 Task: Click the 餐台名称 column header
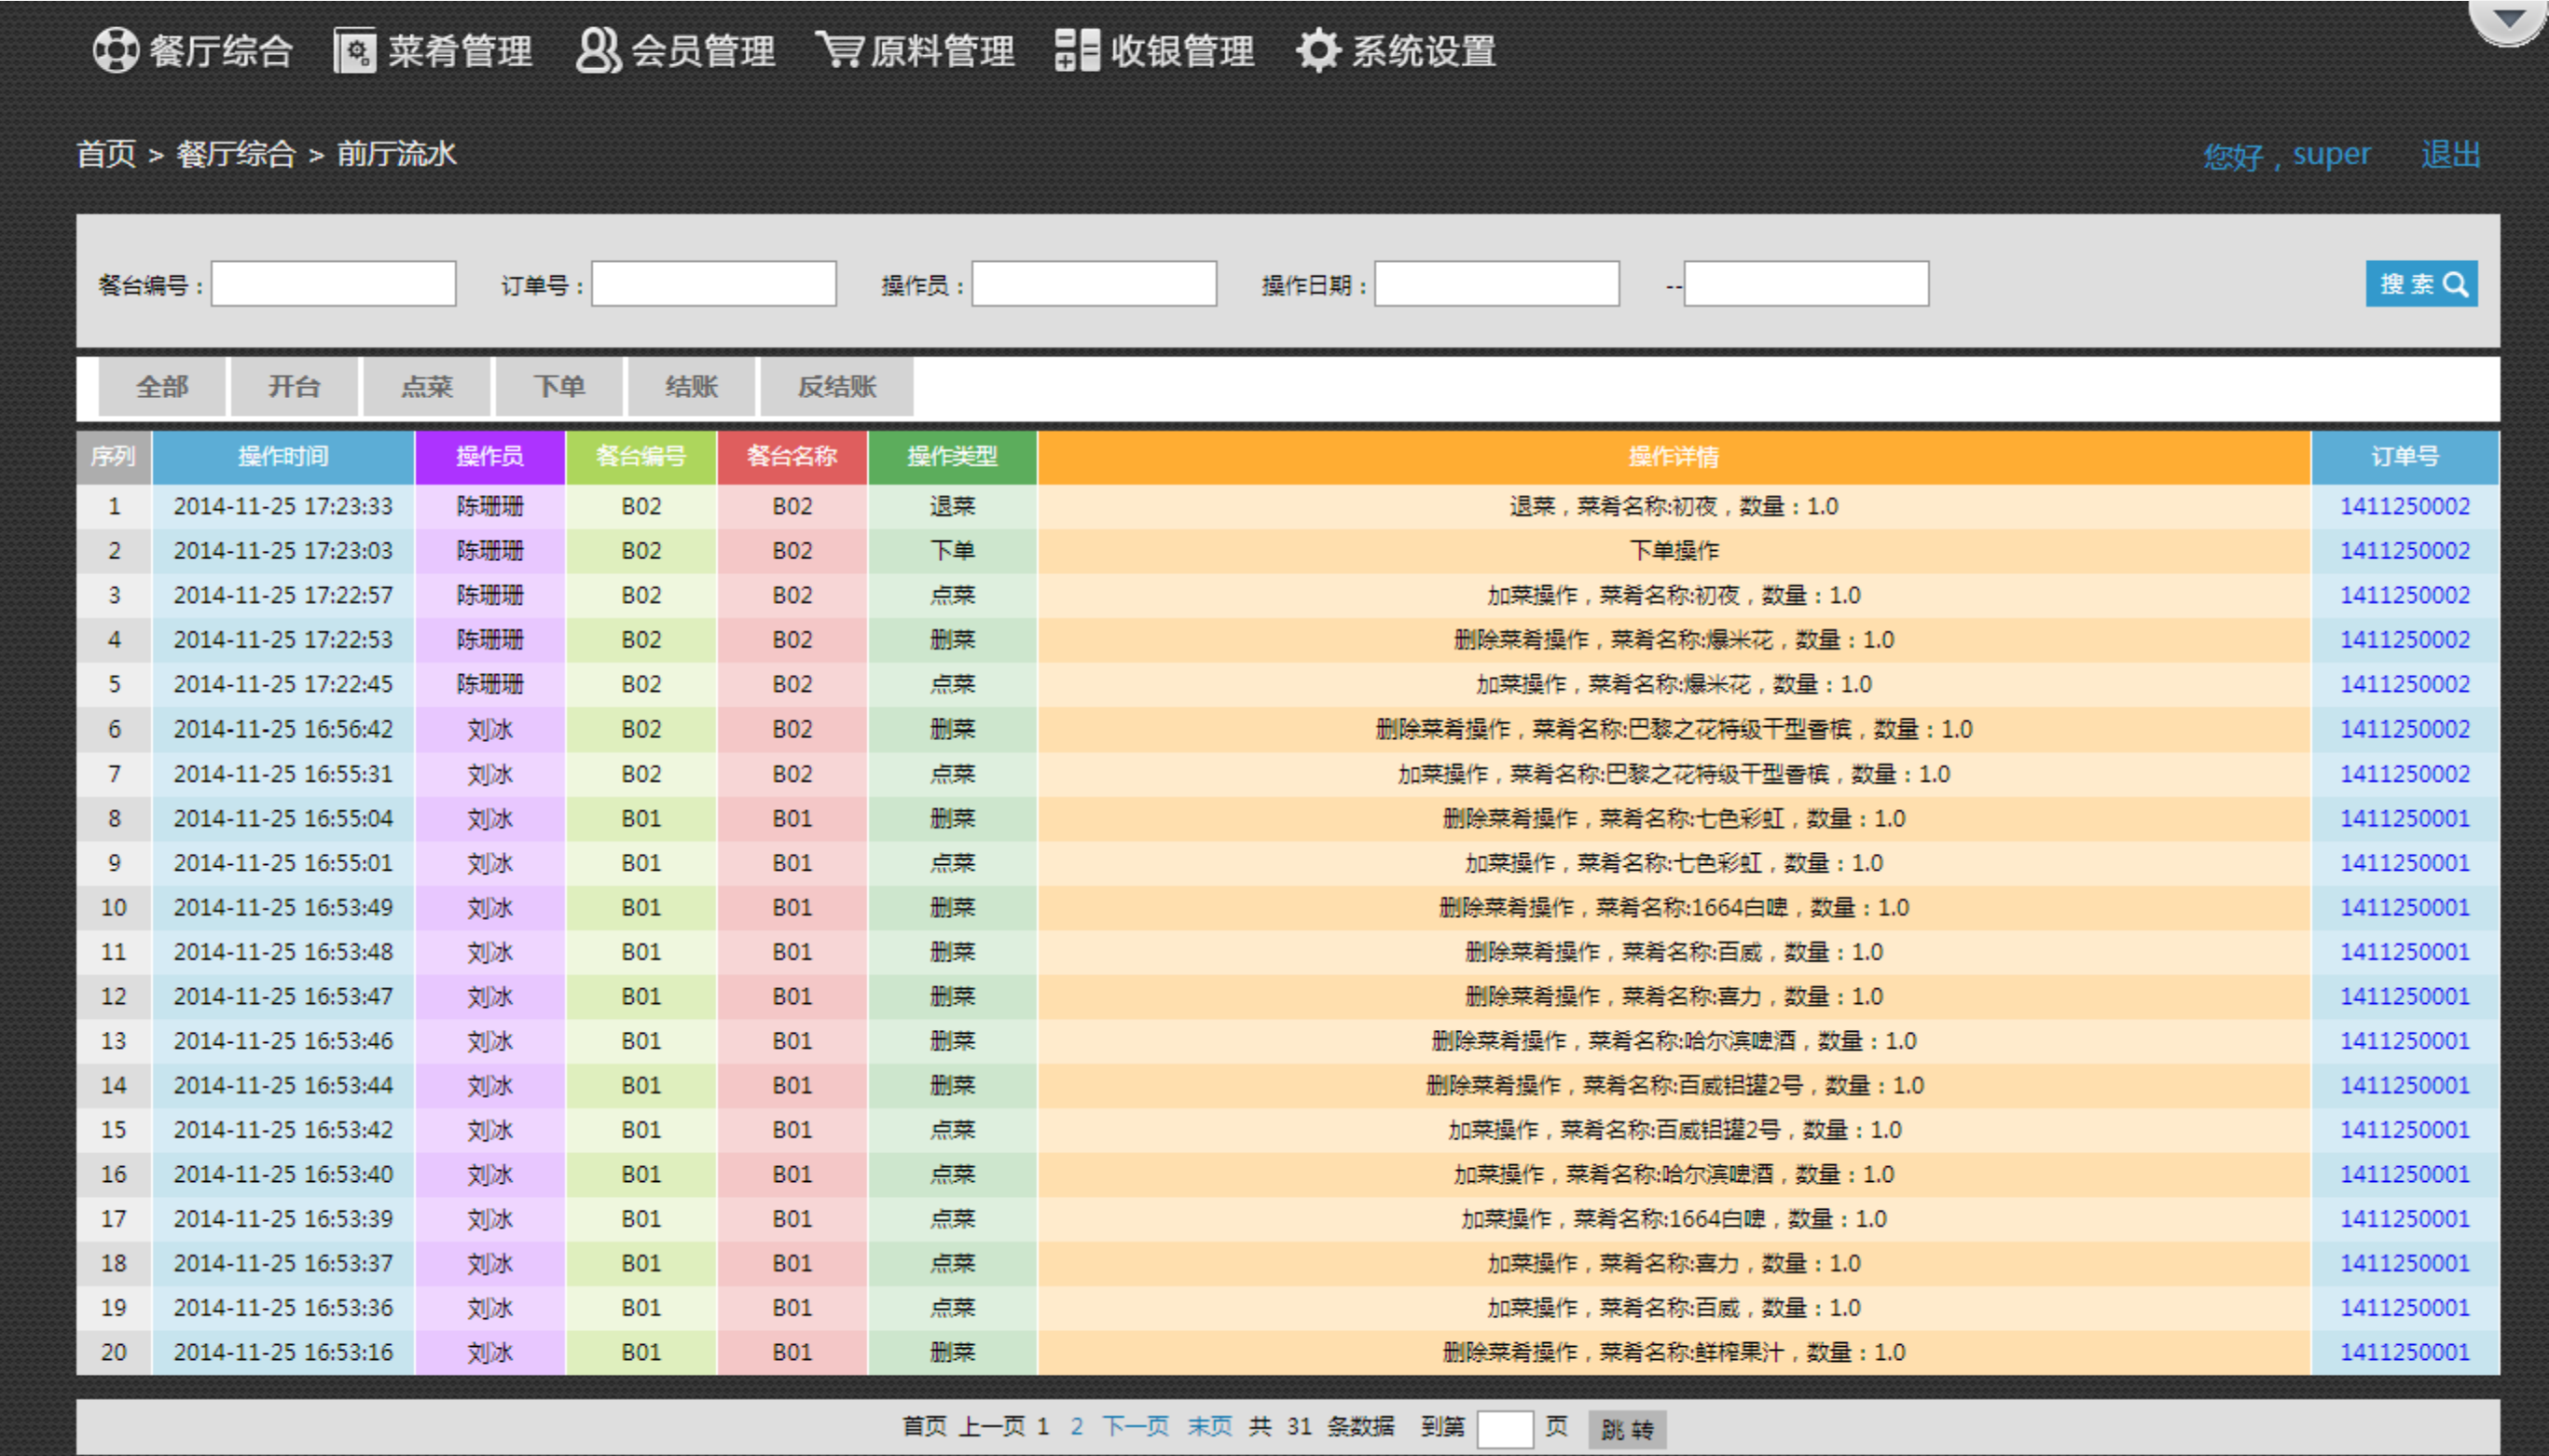point(792,457)
